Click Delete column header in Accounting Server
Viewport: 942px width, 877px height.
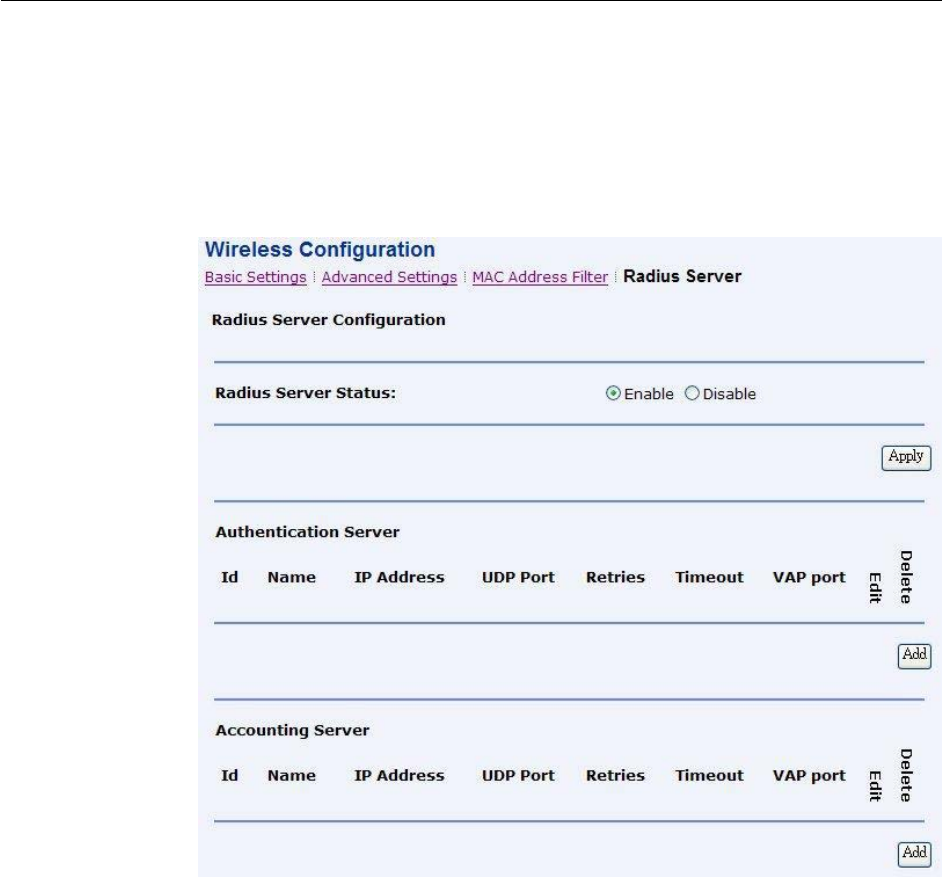pyautogui.click(x=906, y=775)
